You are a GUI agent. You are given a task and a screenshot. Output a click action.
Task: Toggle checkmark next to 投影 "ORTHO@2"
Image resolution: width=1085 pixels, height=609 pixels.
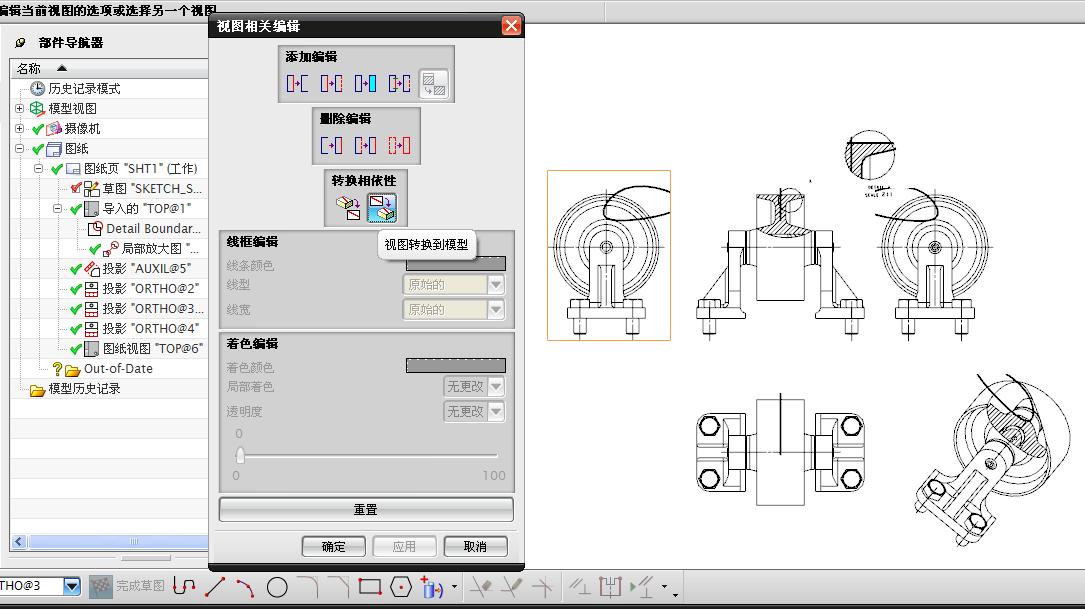(x=76, y=289)
